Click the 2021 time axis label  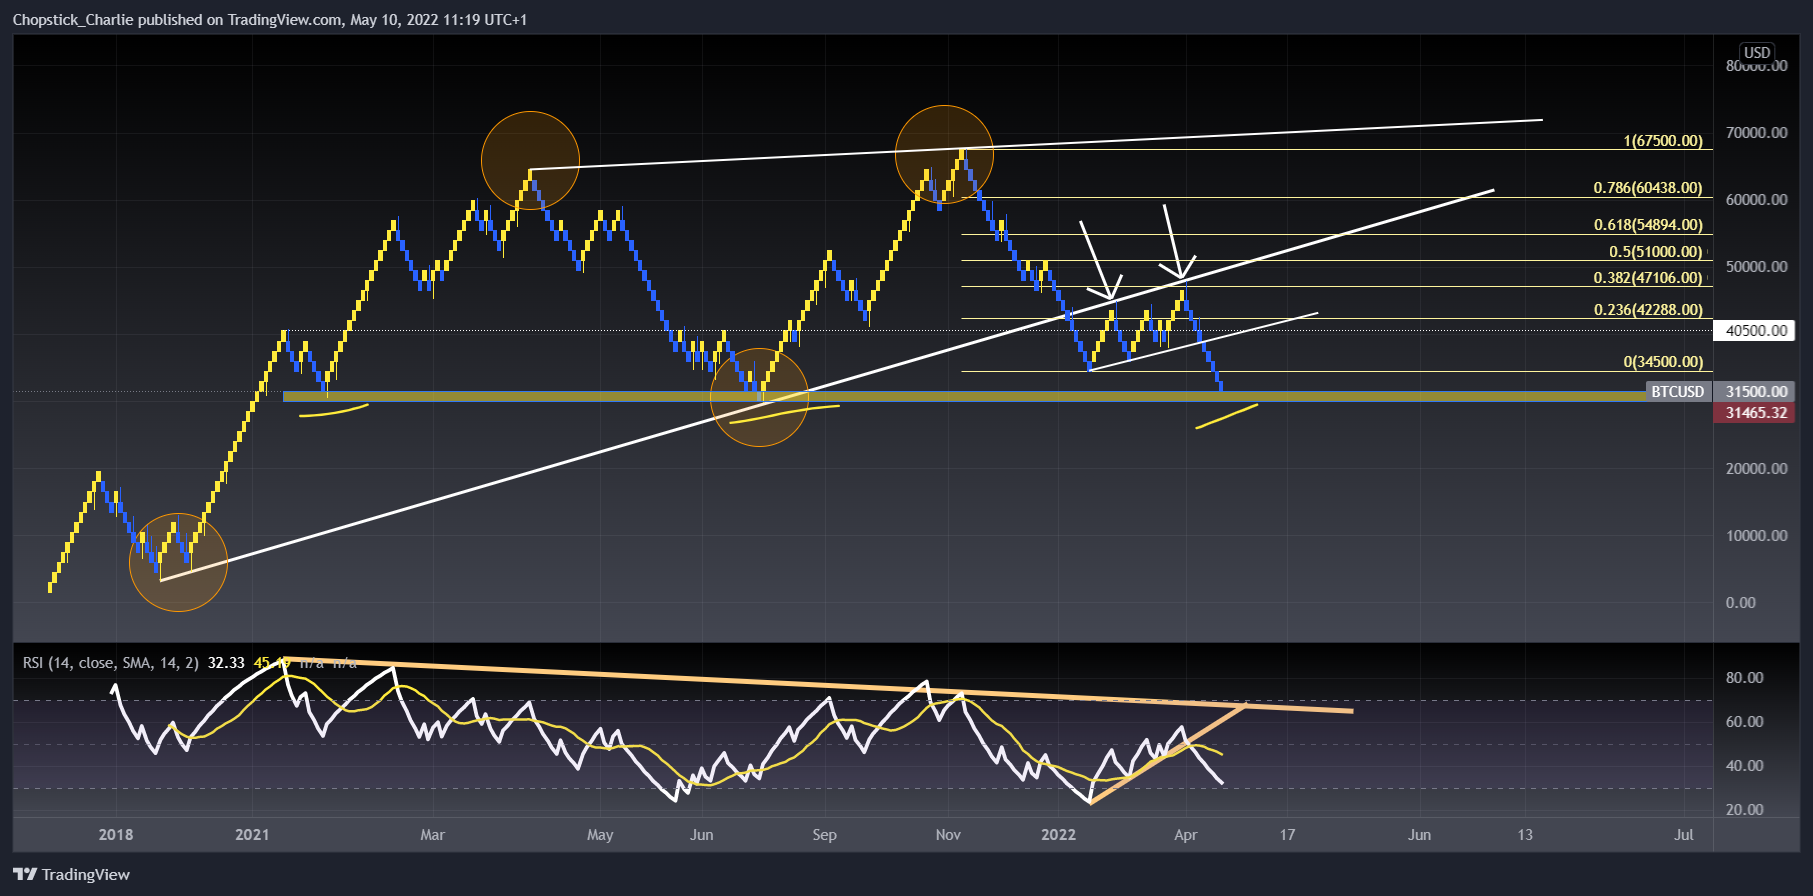252,834
